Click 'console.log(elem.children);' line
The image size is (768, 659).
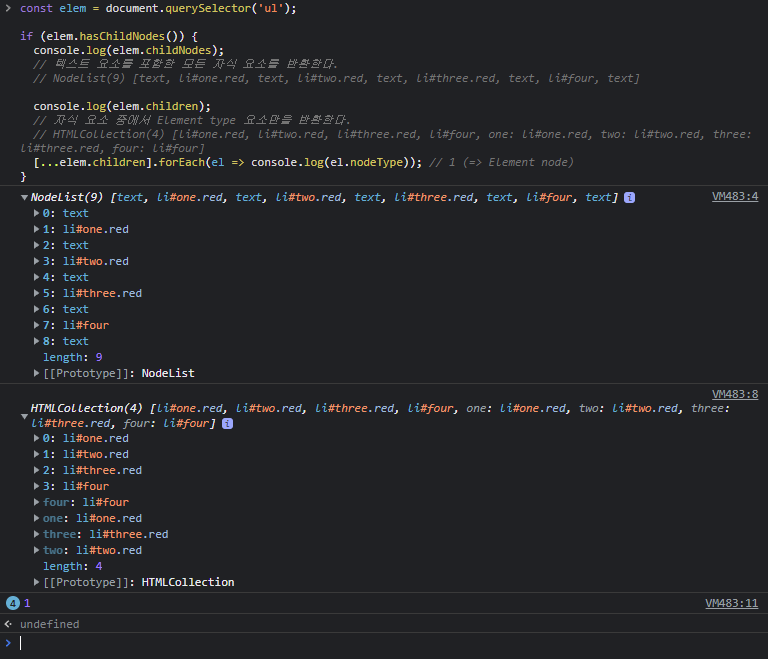122,106
